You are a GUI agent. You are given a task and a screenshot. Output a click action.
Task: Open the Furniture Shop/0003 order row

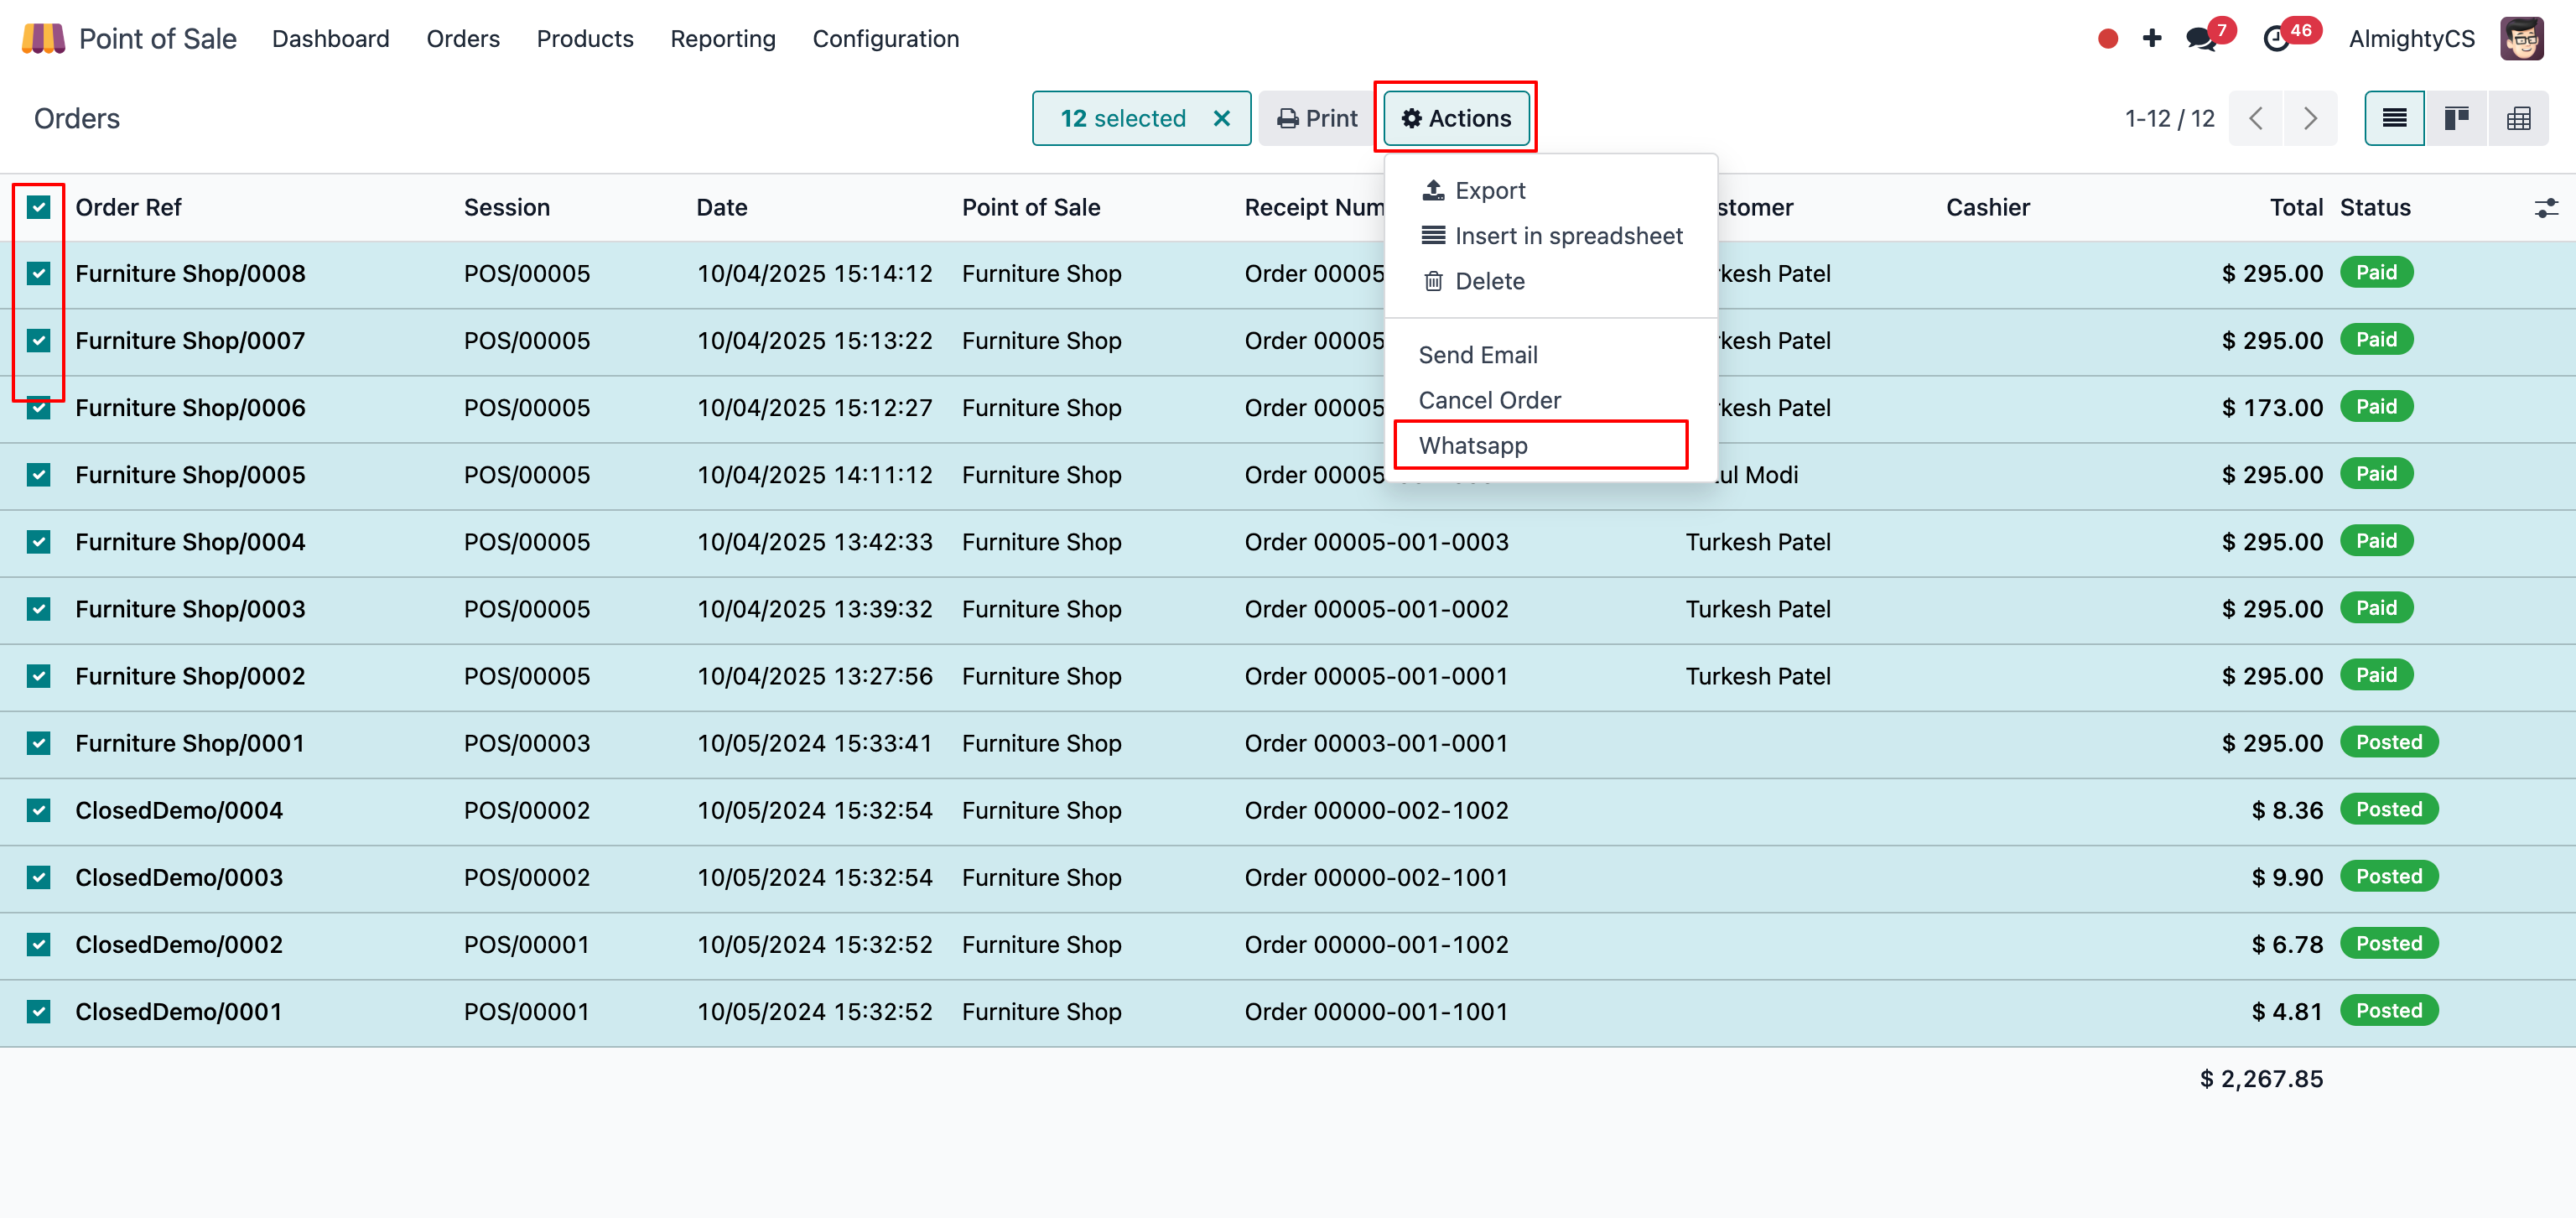tap(190, 609)
